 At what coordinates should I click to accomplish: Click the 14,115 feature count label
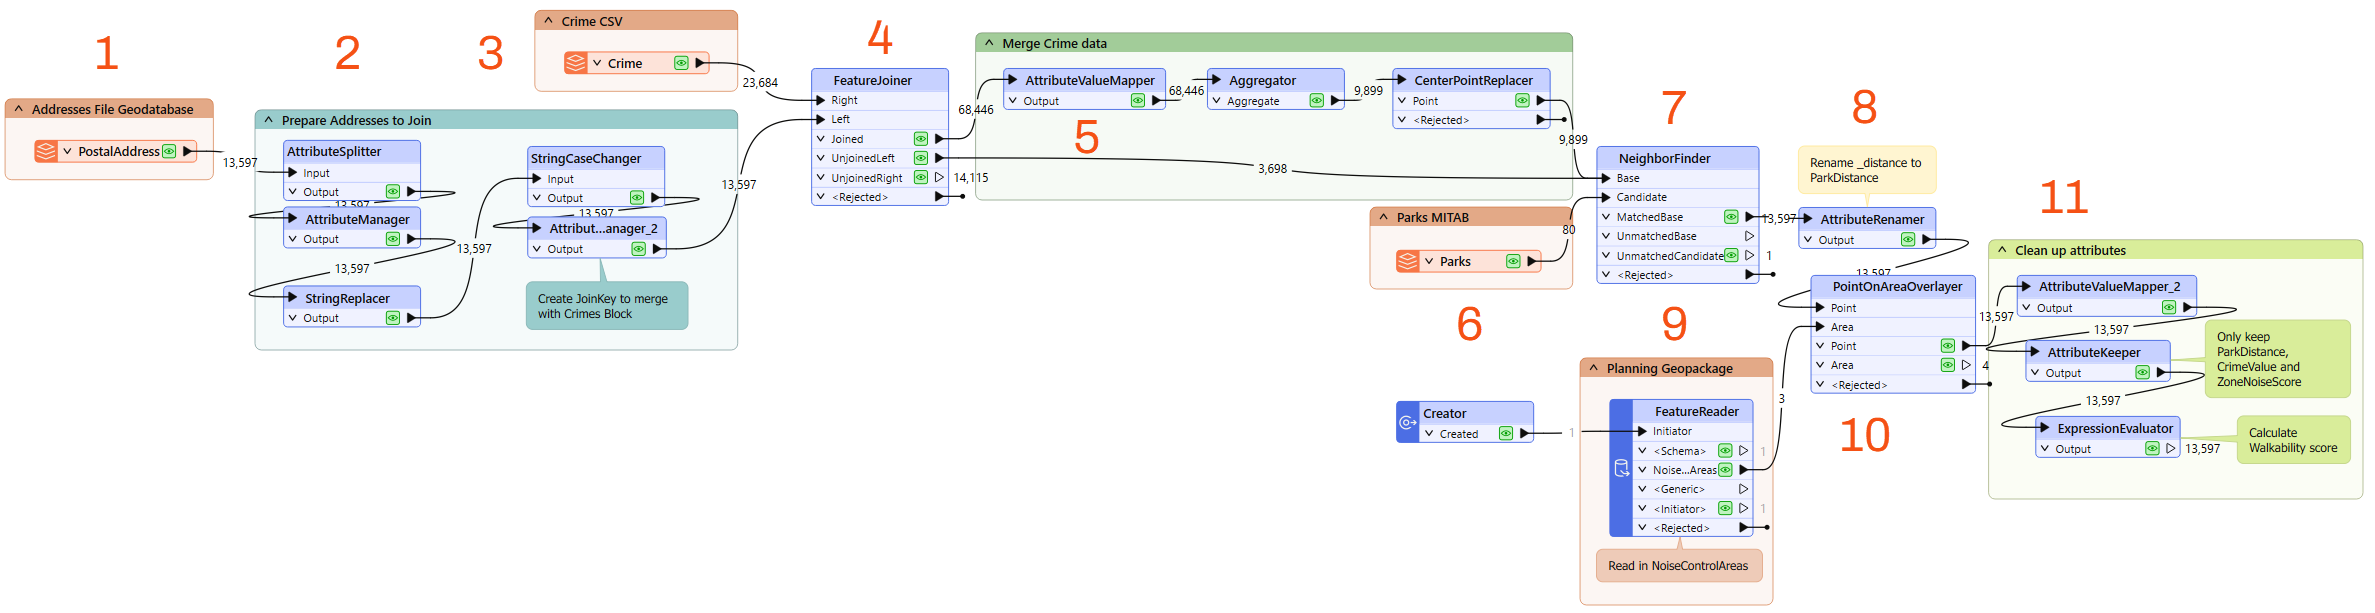(x=971, y=178)
